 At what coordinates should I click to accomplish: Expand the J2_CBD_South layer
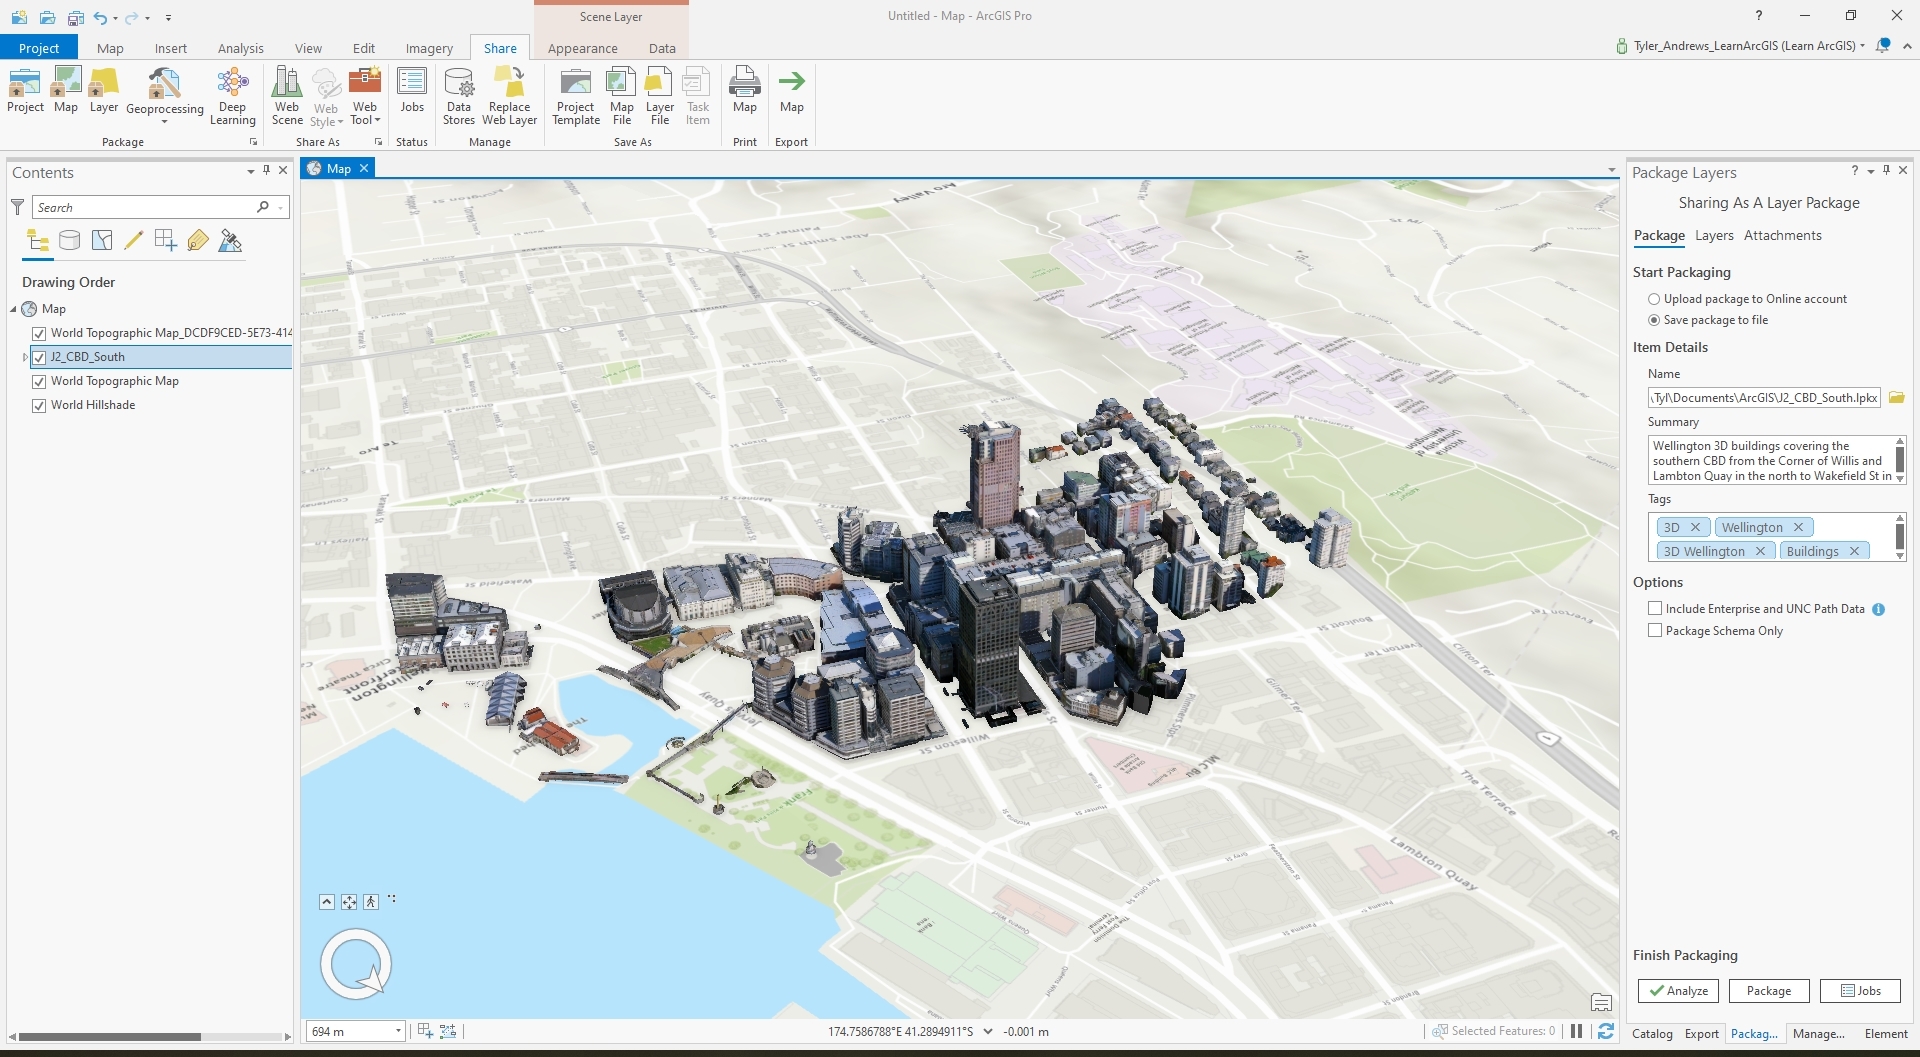tap(25, 357)
